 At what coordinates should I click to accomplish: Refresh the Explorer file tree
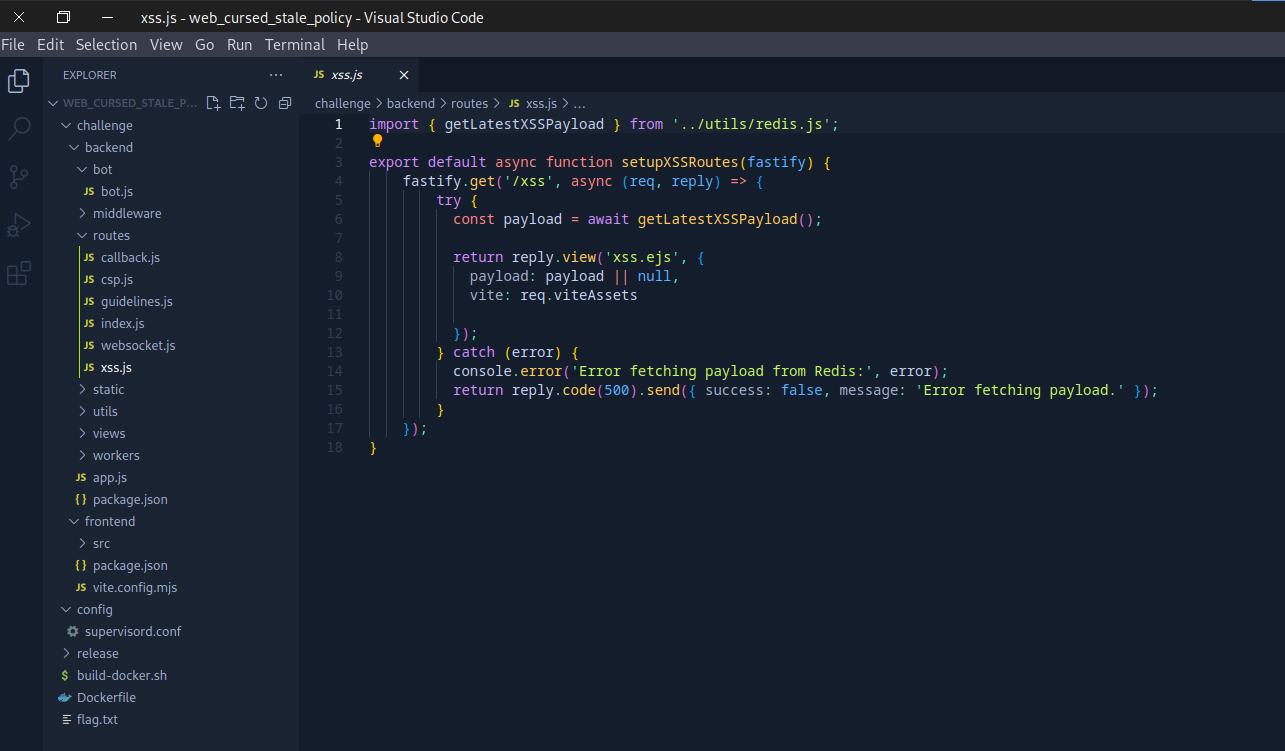[261, 103]
